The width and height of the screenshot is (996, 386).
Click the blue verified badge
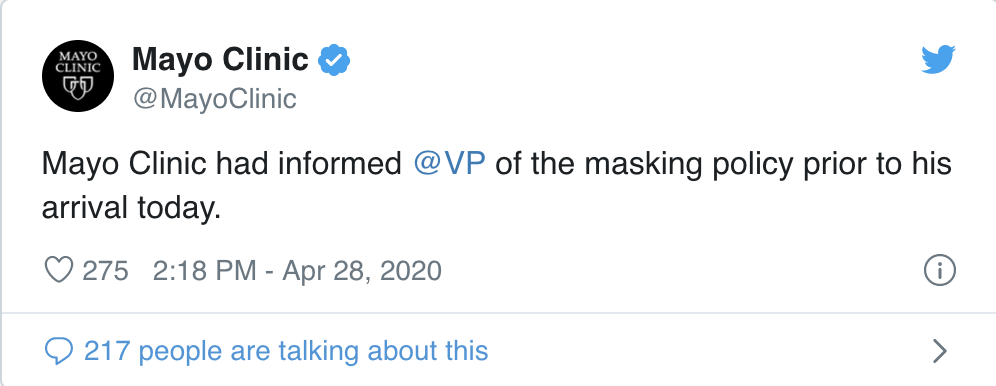333,60
